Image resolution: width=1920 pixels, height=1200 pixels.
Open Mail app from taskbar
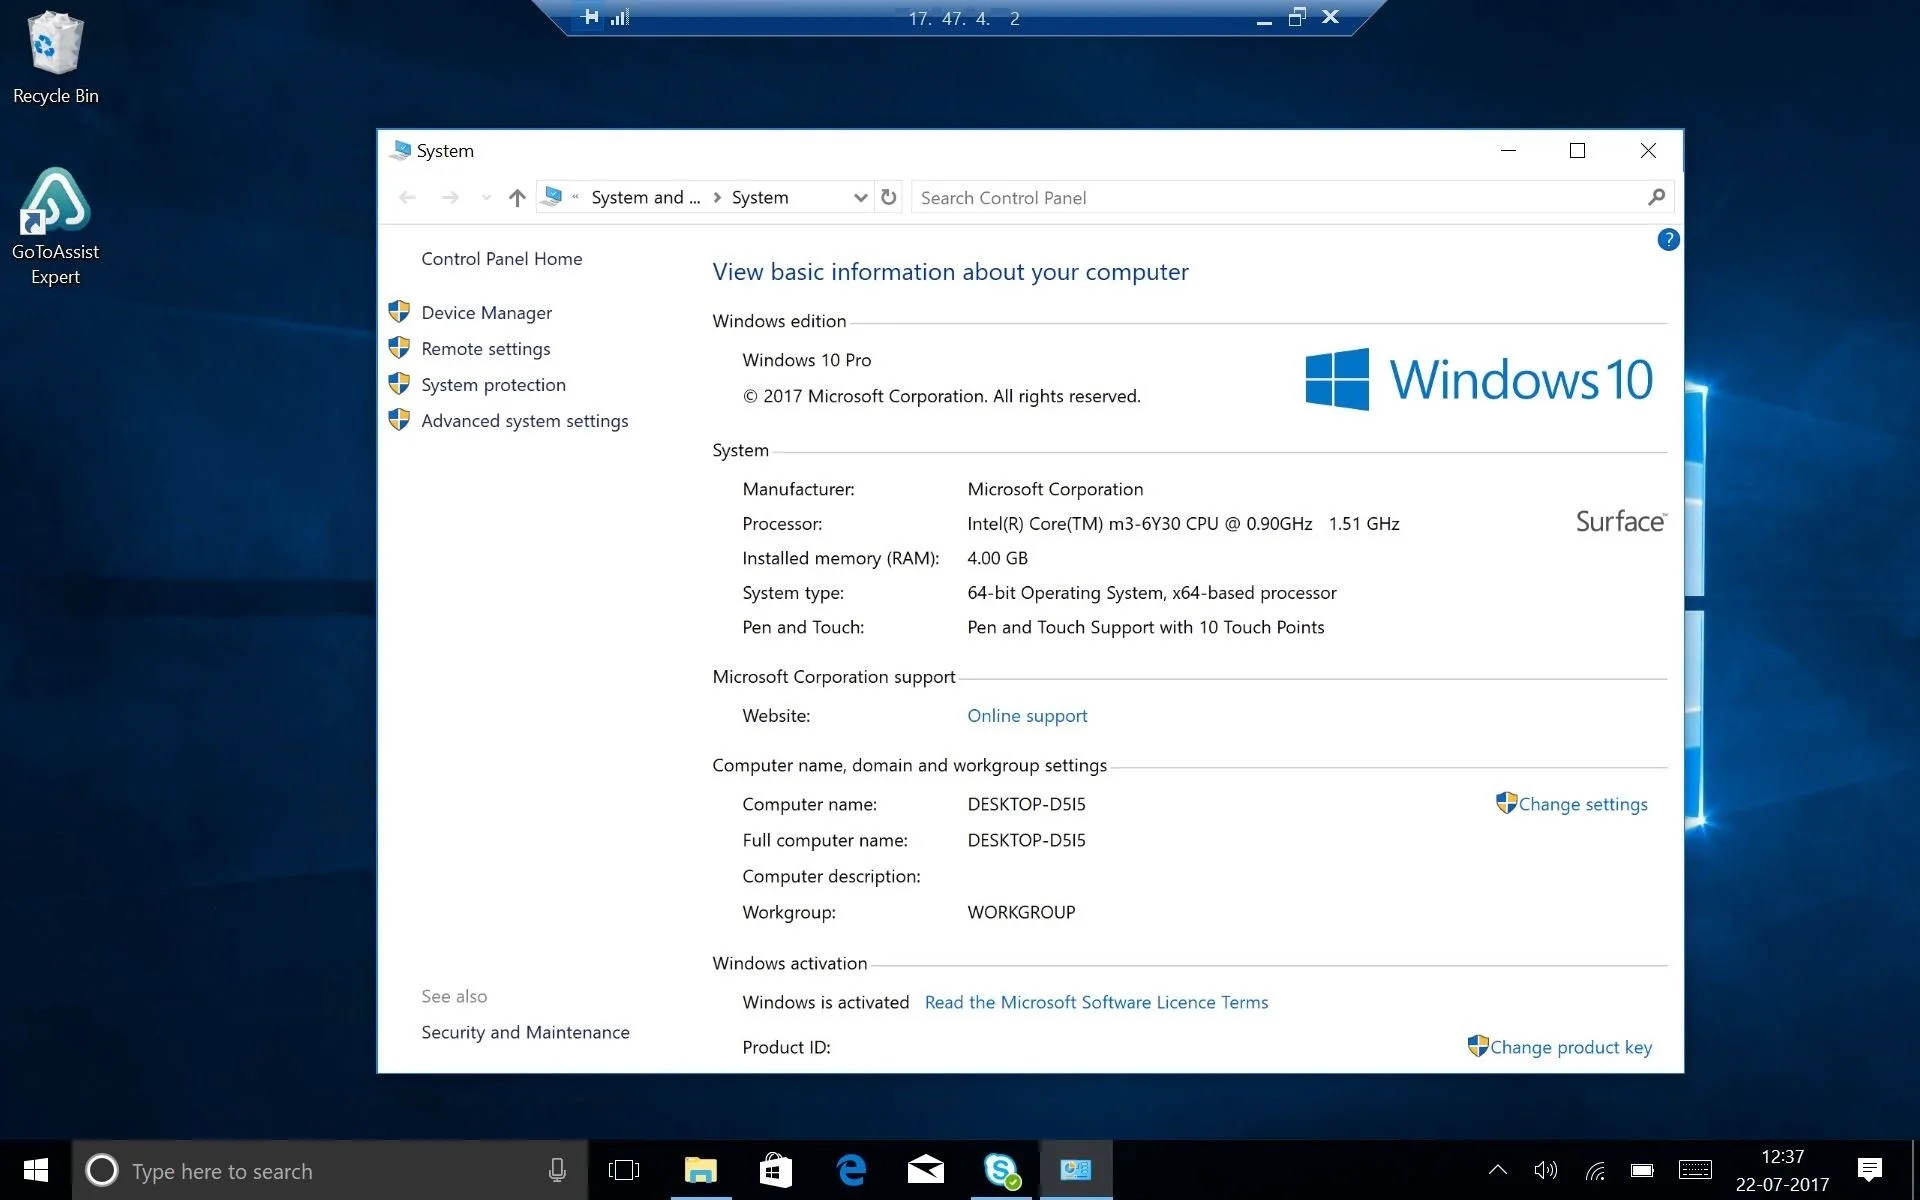[x=926, y=1170]
